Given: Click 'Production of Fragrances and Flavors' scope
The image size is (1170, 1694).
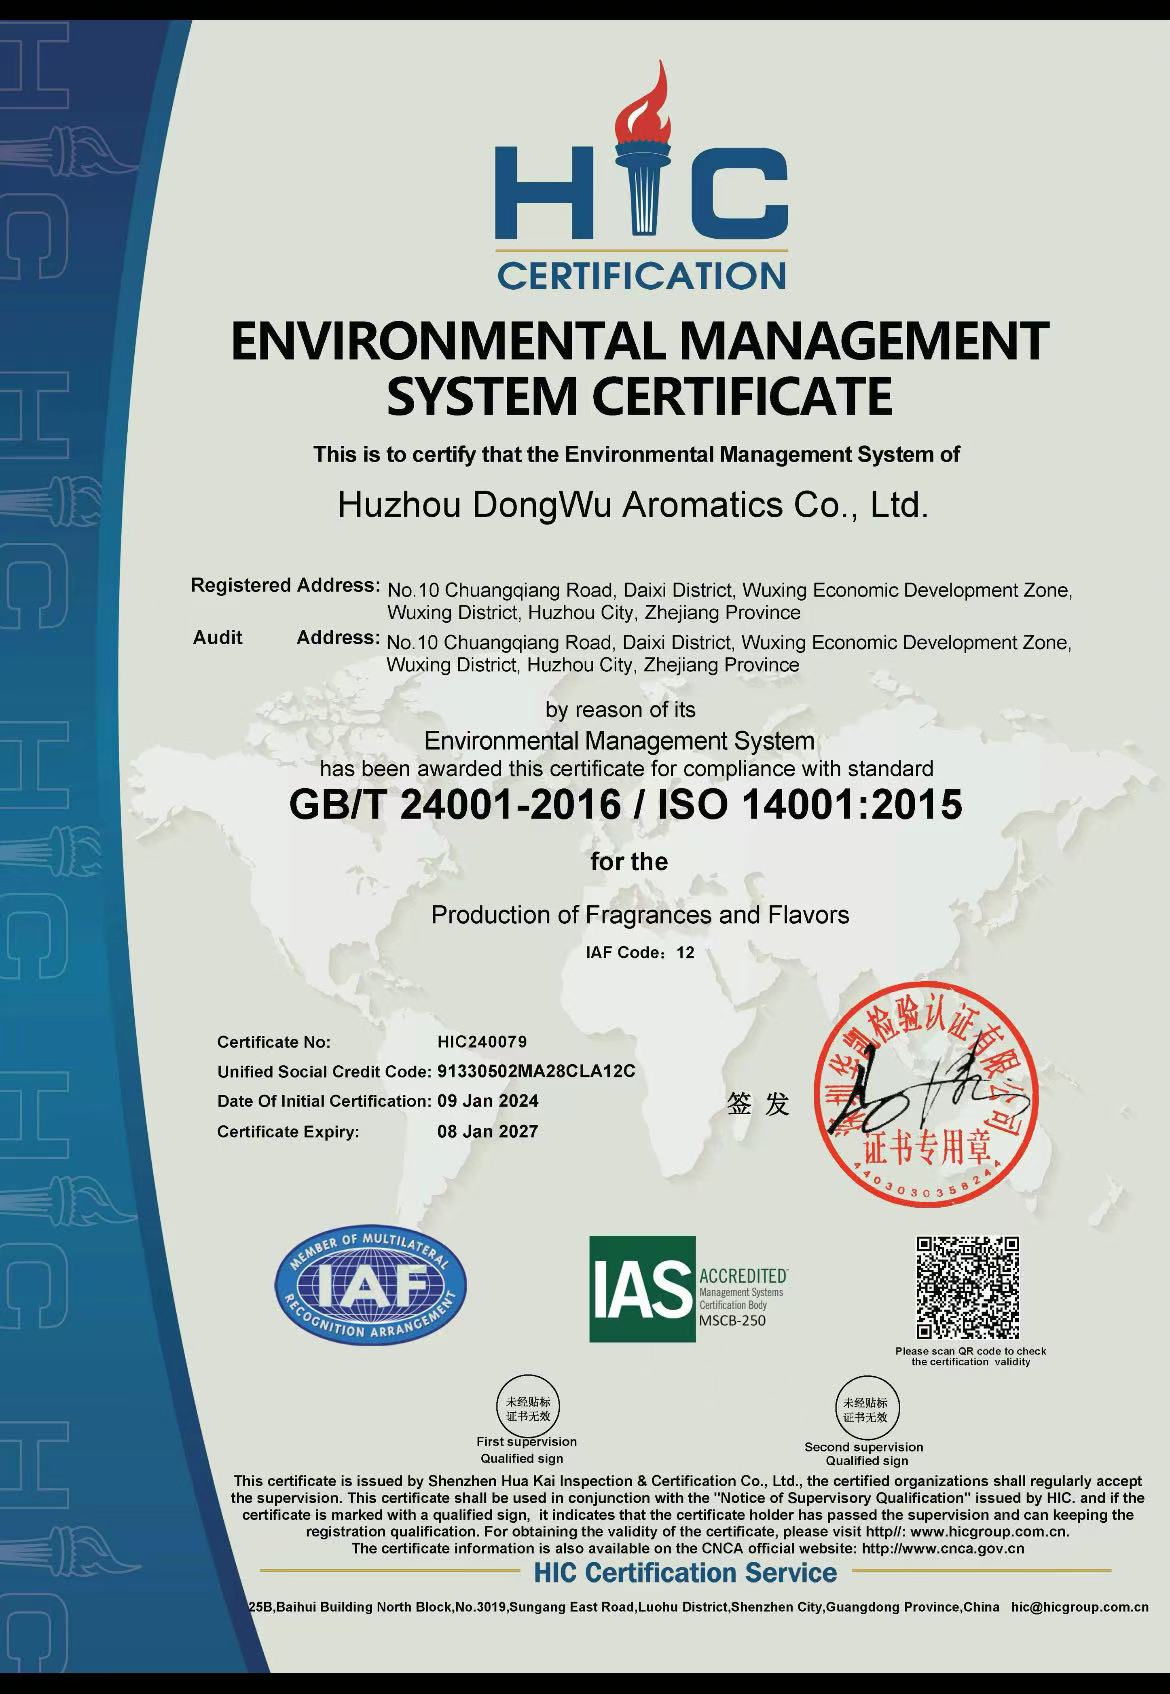Looking at the screenshot, I should (640, 915).
